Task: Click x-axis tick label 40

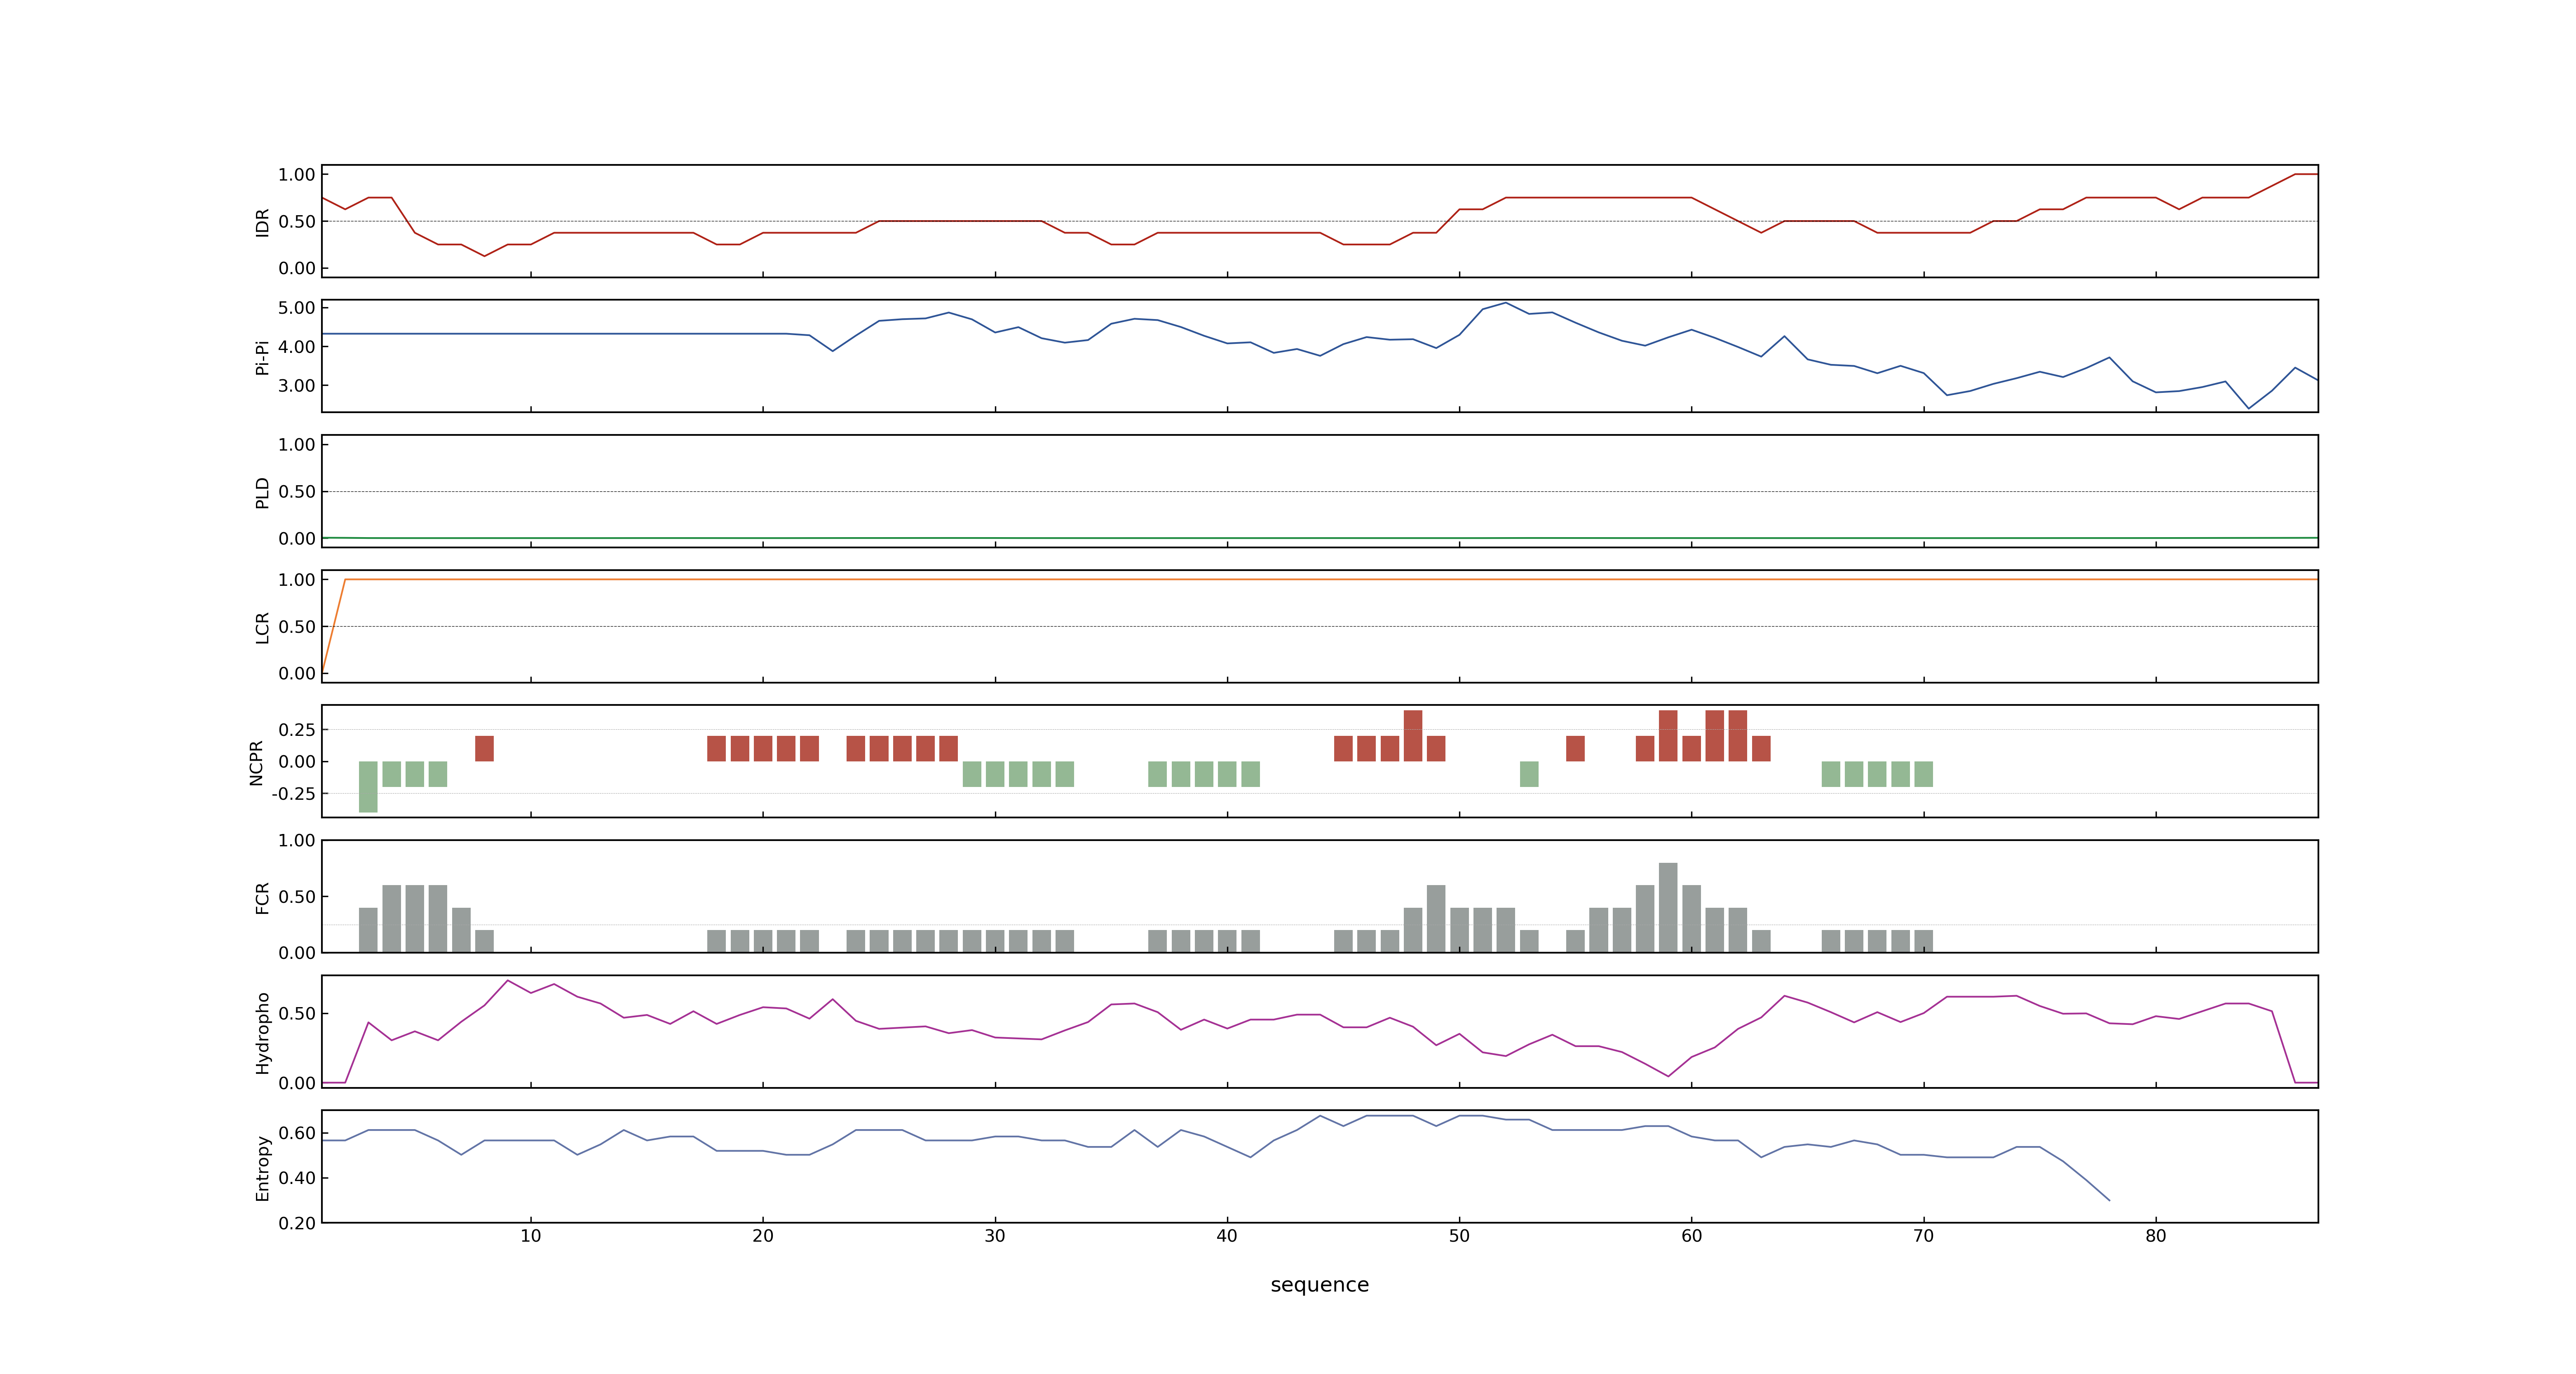Action: (x=1227, y=1236)
